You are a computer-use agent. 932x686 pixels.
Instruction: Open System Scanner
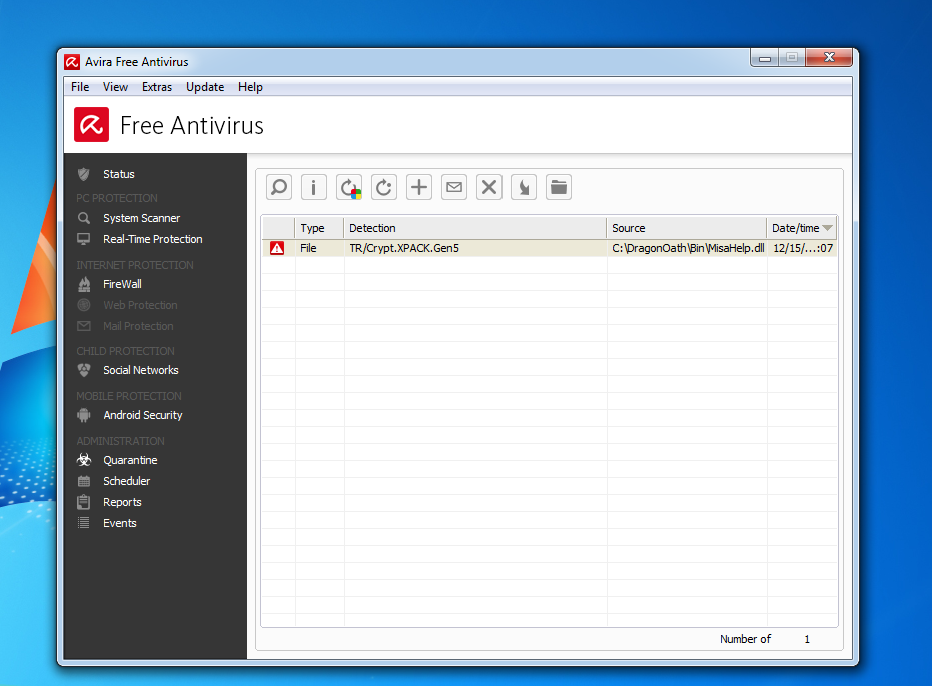tap(141, 218)
